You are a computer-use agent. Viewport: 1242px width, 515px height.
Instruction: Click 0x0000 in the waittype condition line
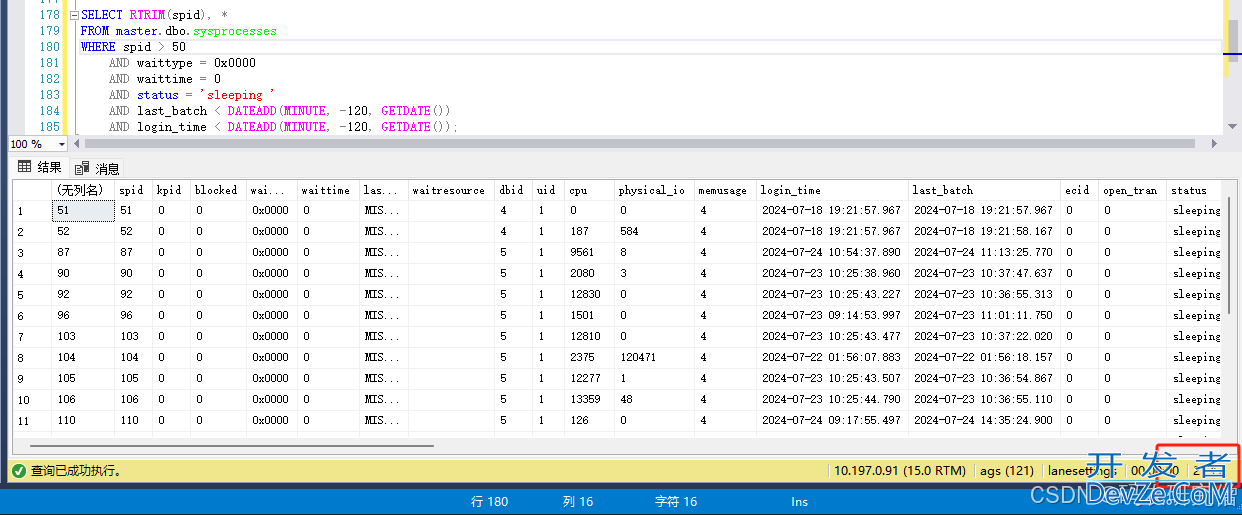click(x=235, y=63)
